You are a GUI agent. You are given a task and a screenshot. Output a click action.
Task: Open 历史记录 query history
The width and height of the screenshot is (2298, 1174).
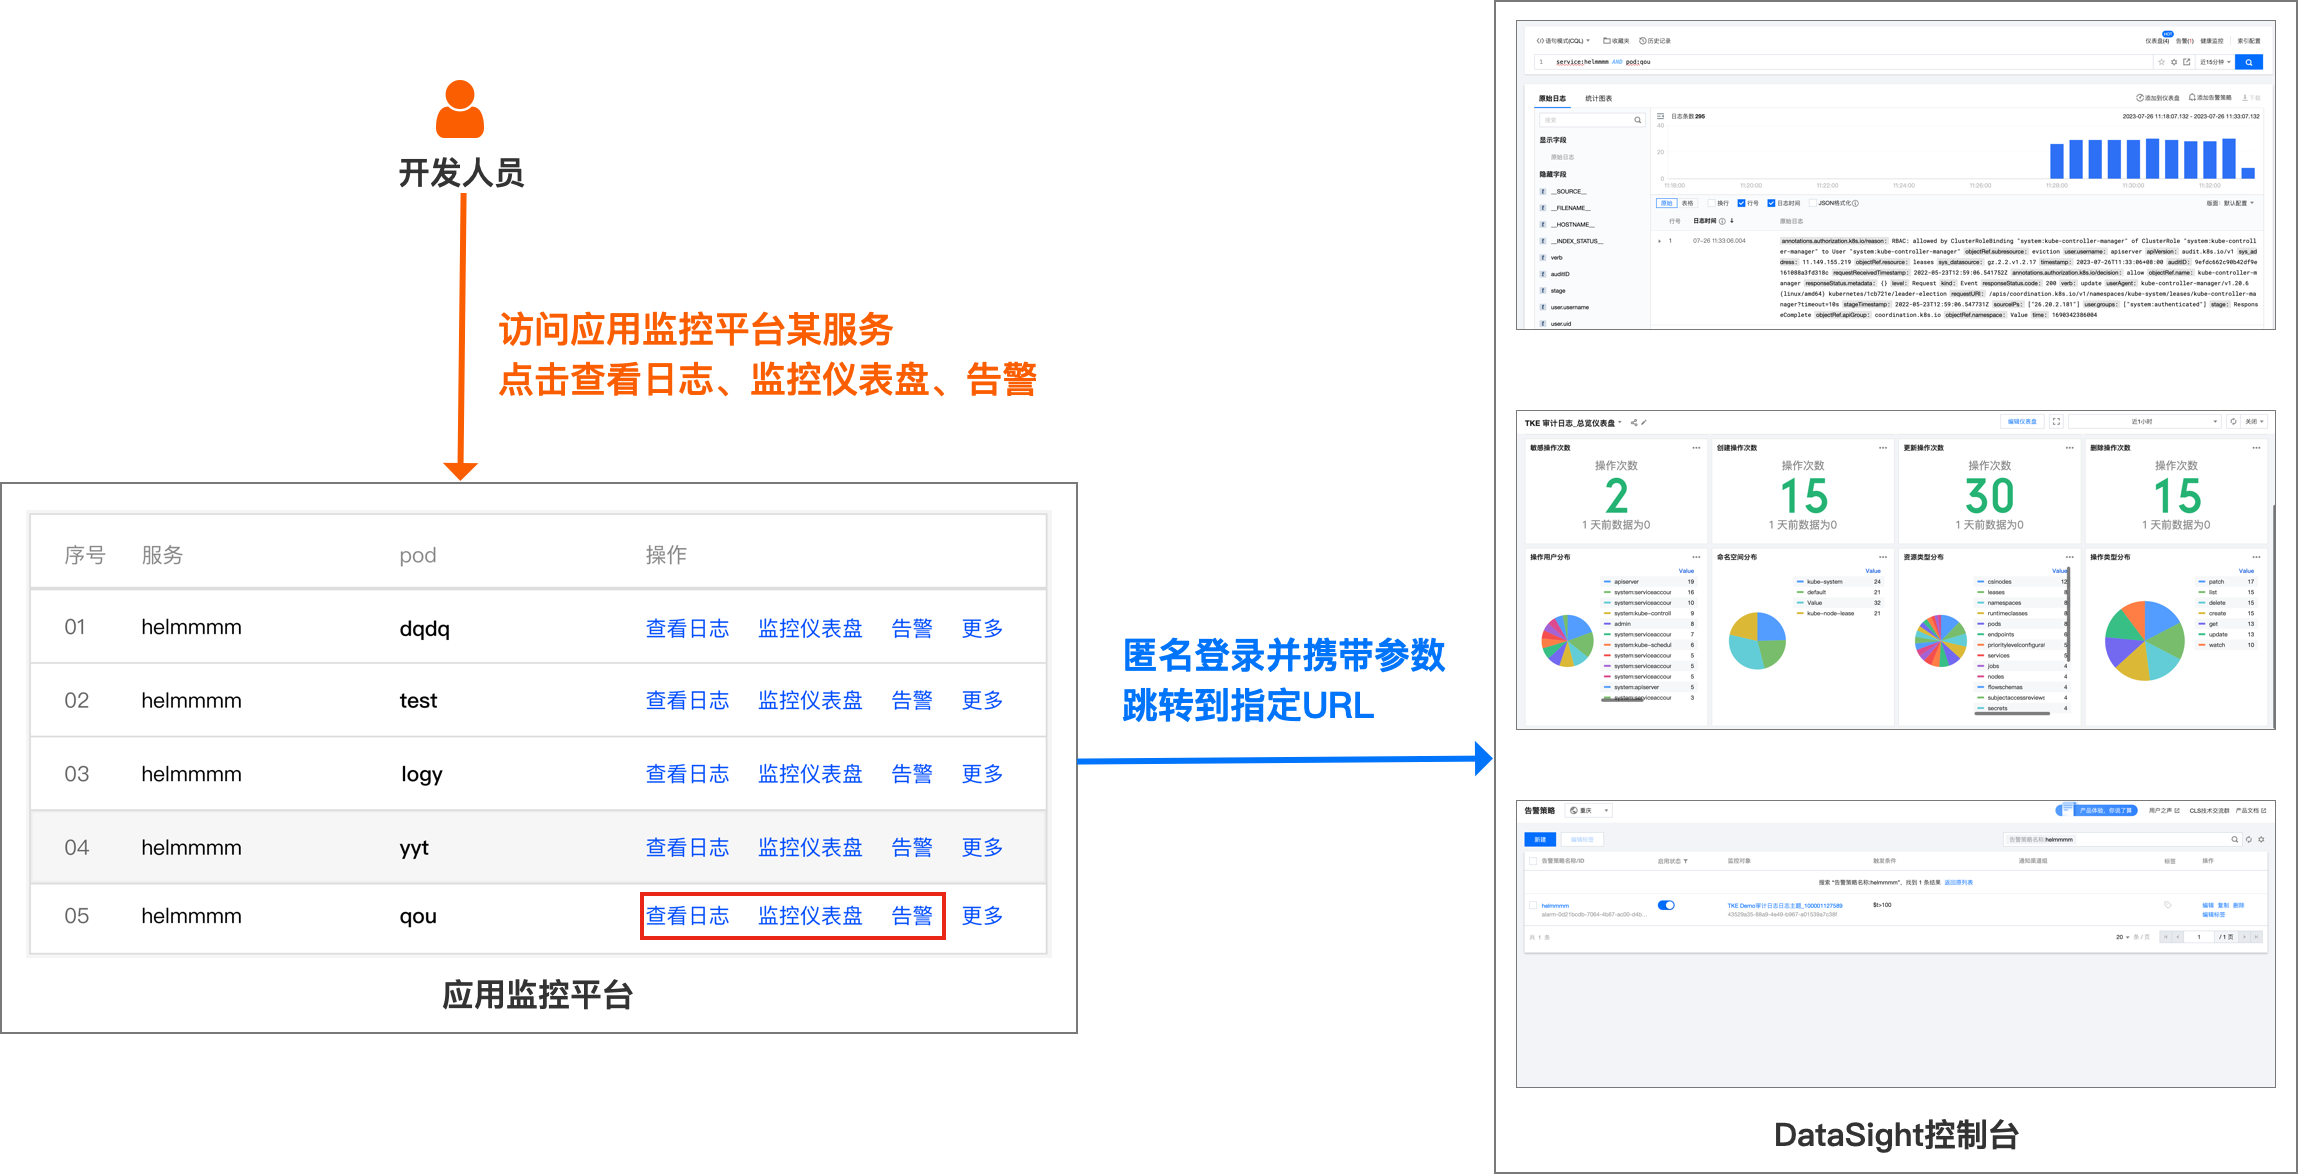click(1655, 41)
